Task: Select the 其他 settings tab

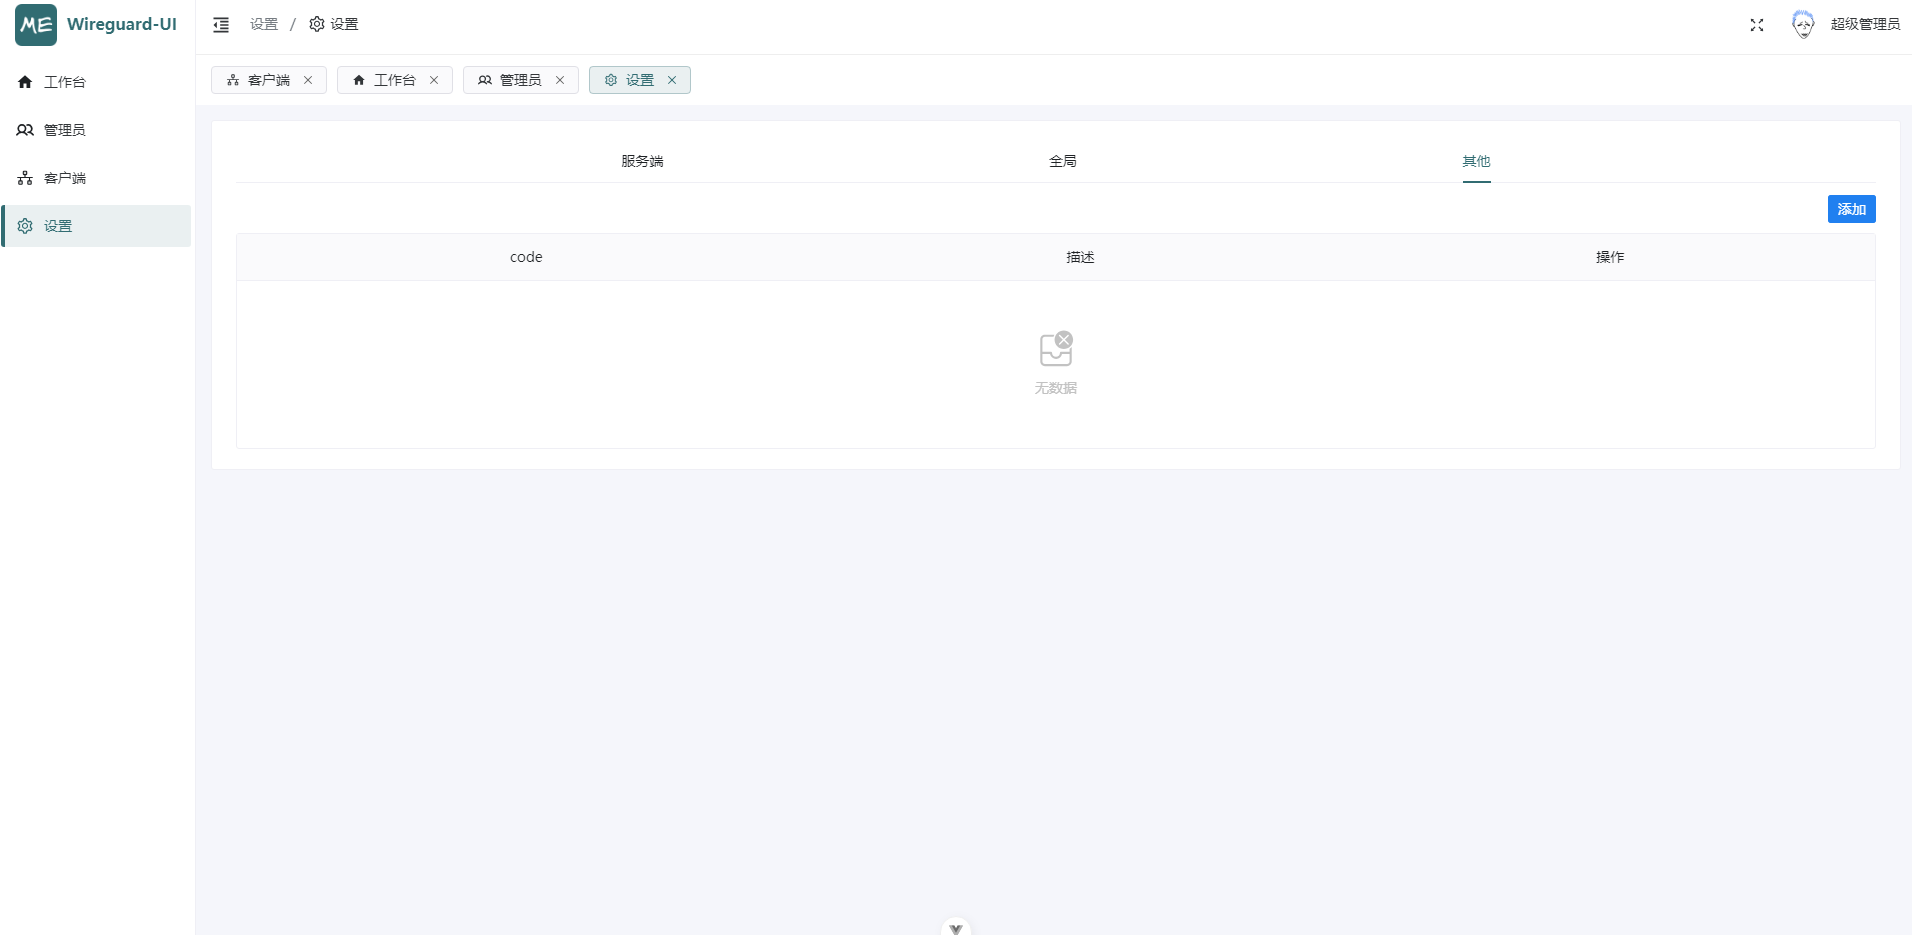Action: [x=1476, y=161]
